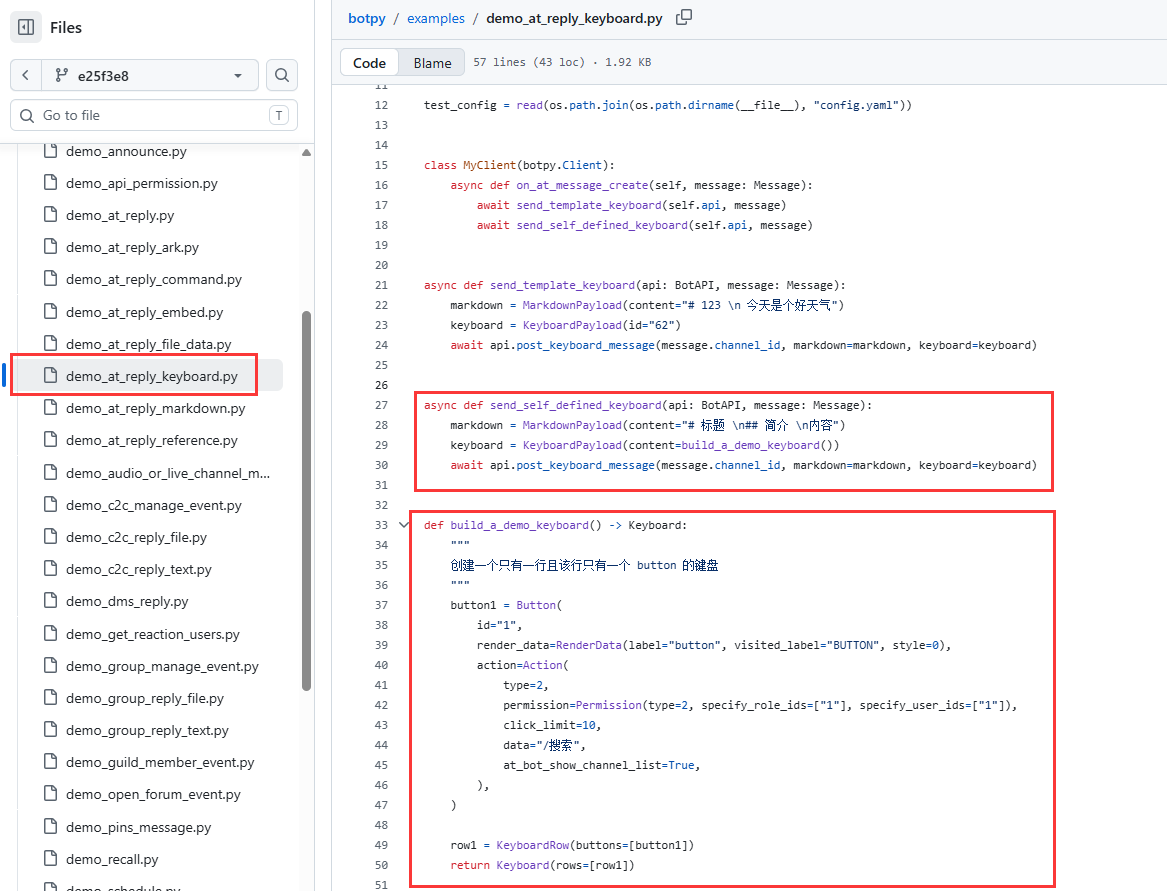Viewport: 1167px width, 891px height.
Task: Open demo_audio_or_live_channel_m... file
Action: [x=167, y=473]
